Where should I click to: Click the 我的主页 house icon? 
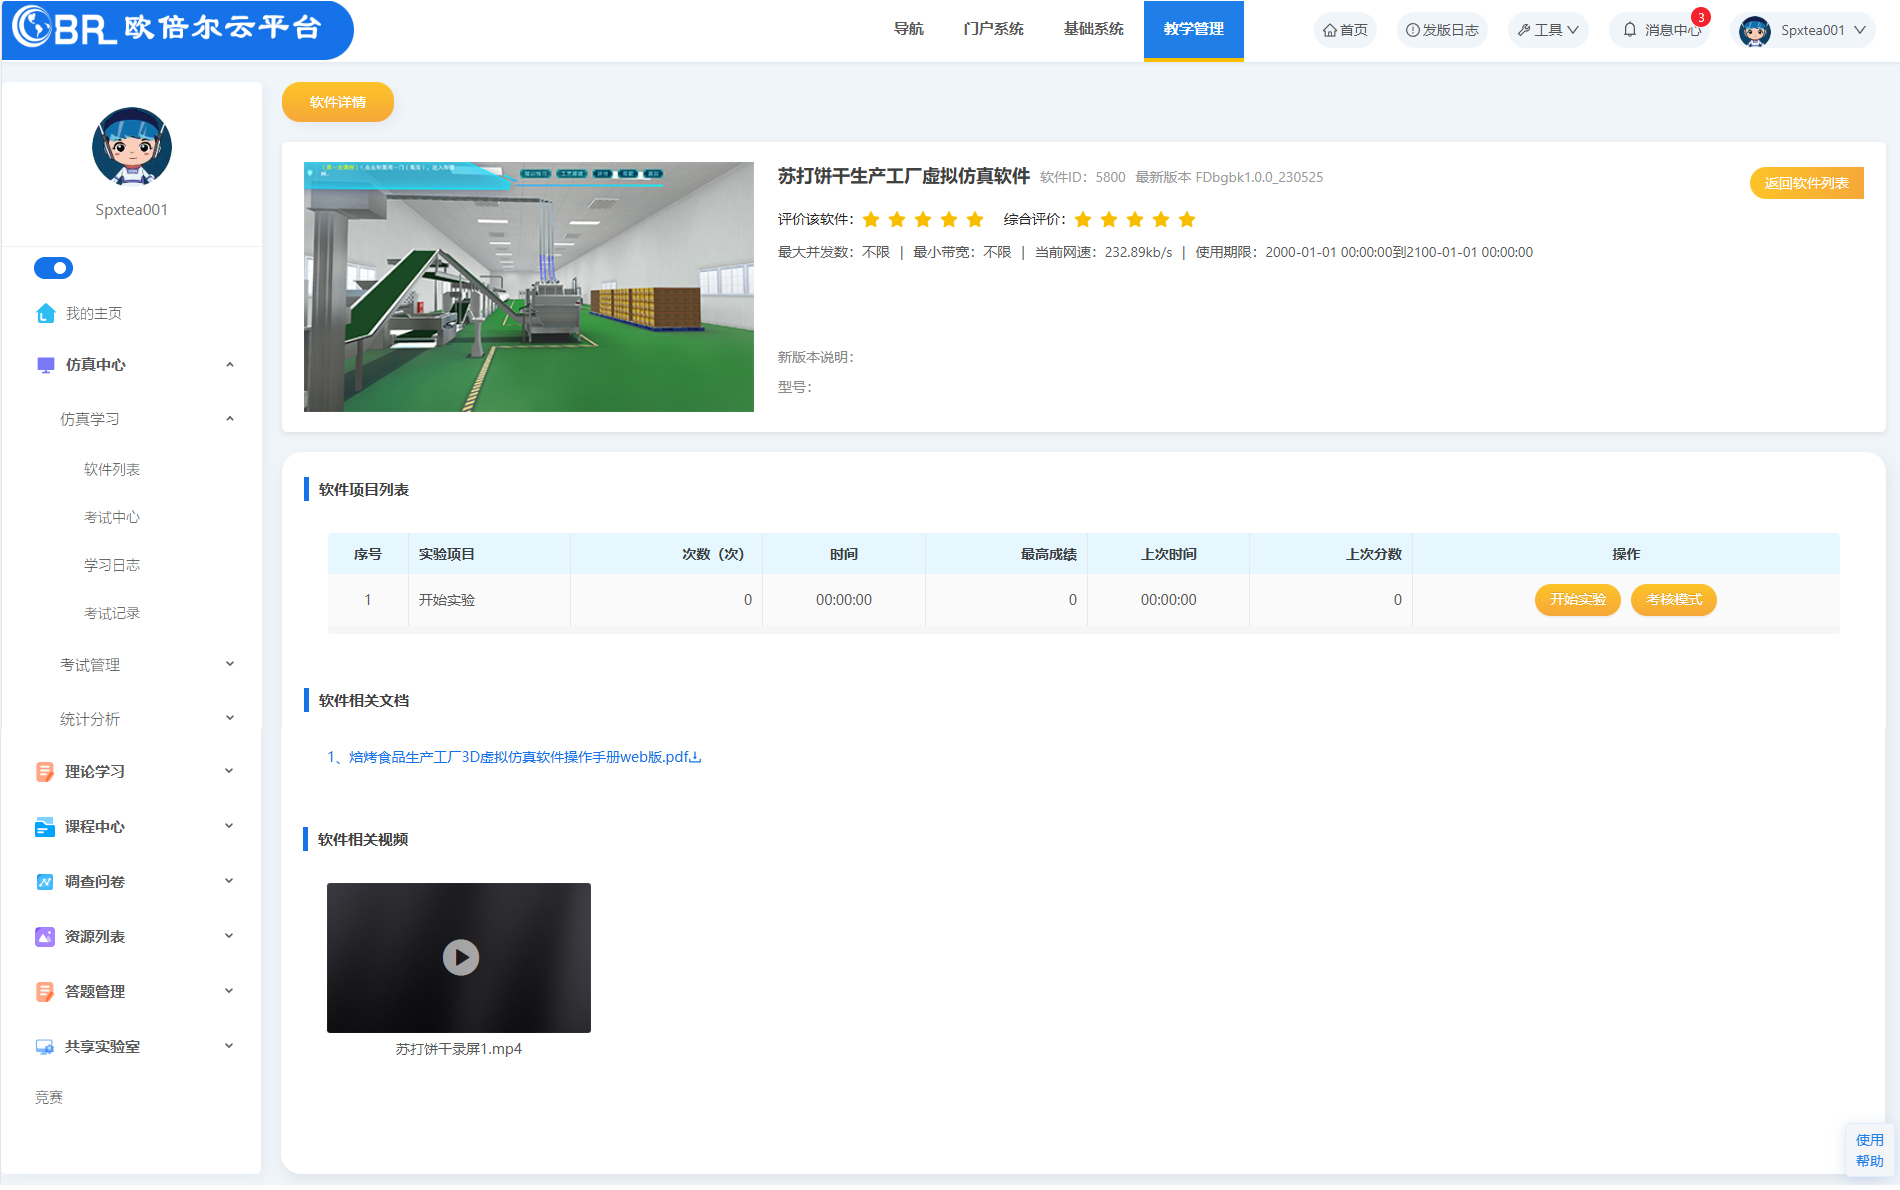tap(45, 314)
